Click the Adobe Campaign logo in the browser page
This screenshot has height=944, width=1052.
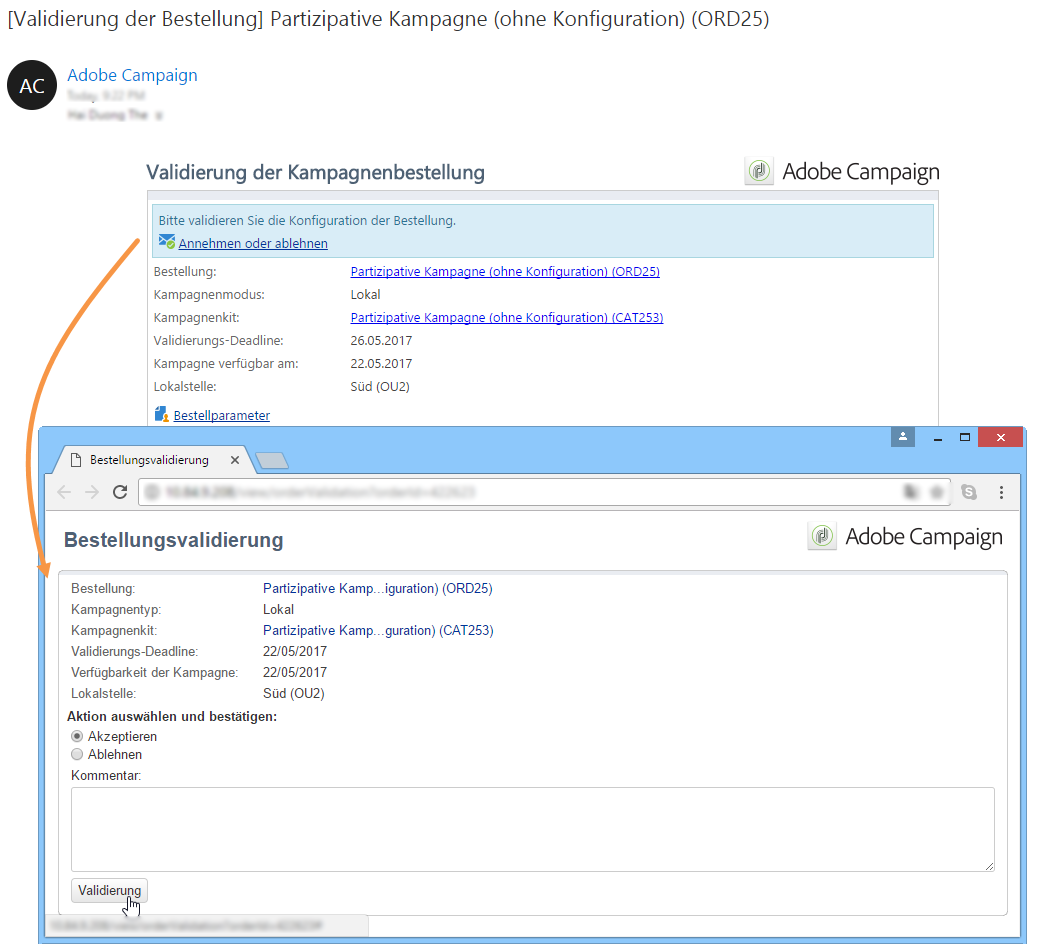[905, 537]
